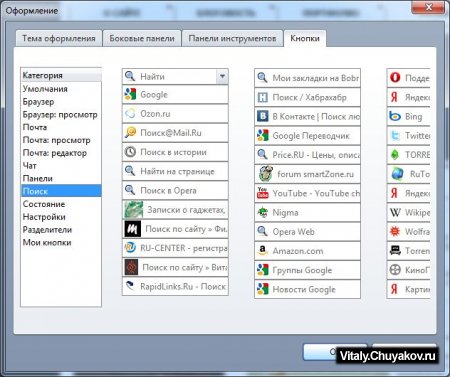Select the Браузер category

pyautogui.click(x=61, y=102)
